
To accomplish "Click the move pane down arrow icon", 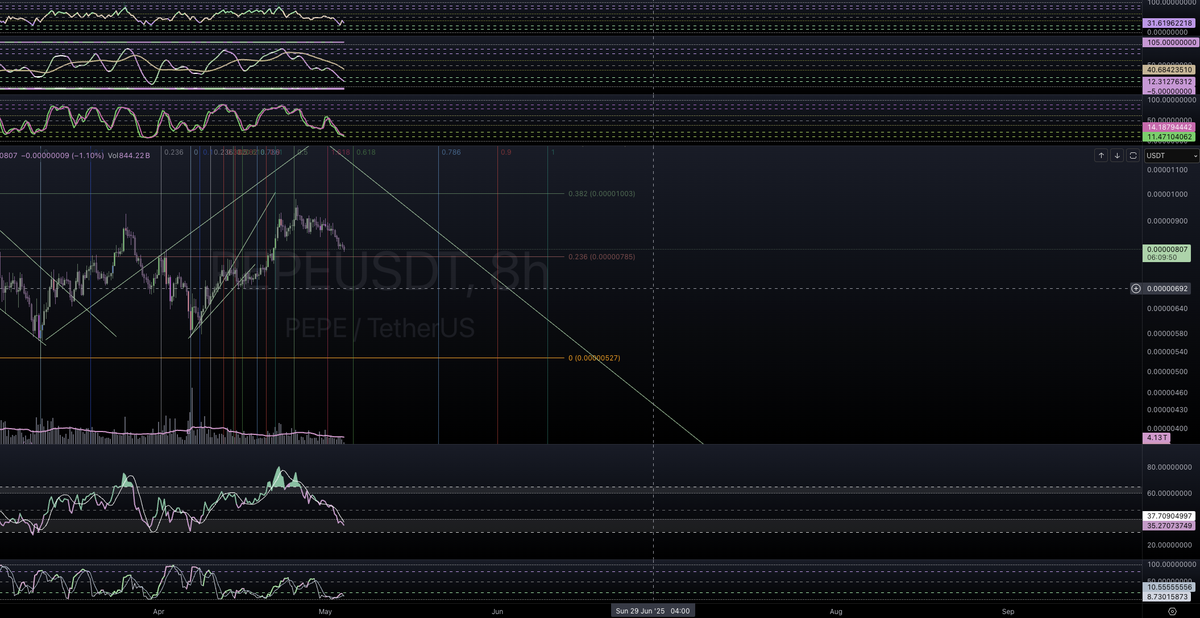I will pyautogui.click(x=1117, y=155).
